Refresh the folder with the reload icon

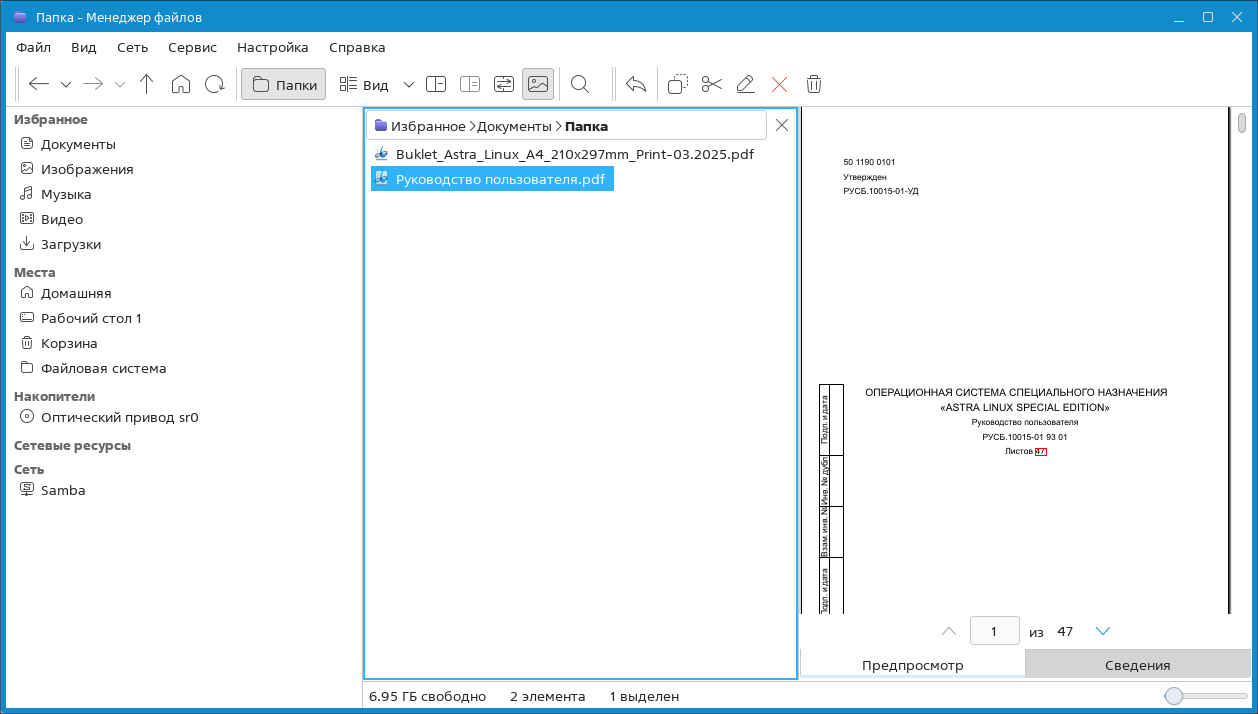pyautogui.click(x=215, y=84)
